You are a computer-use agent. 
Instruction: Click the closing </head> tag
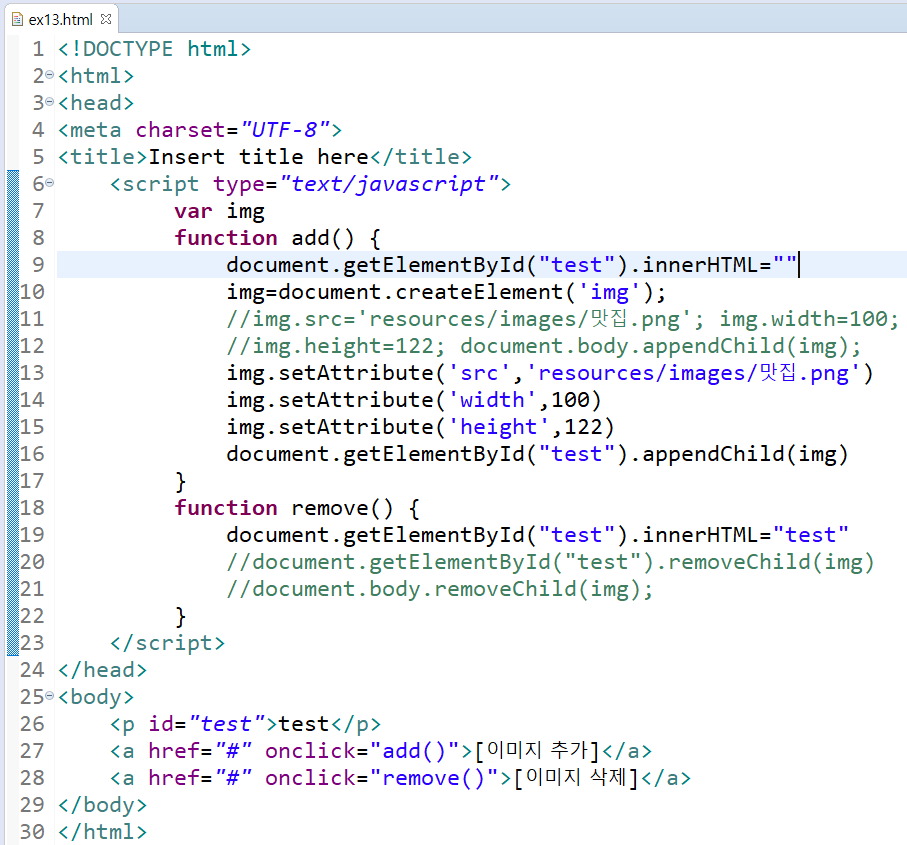click(x=102, y=670)
